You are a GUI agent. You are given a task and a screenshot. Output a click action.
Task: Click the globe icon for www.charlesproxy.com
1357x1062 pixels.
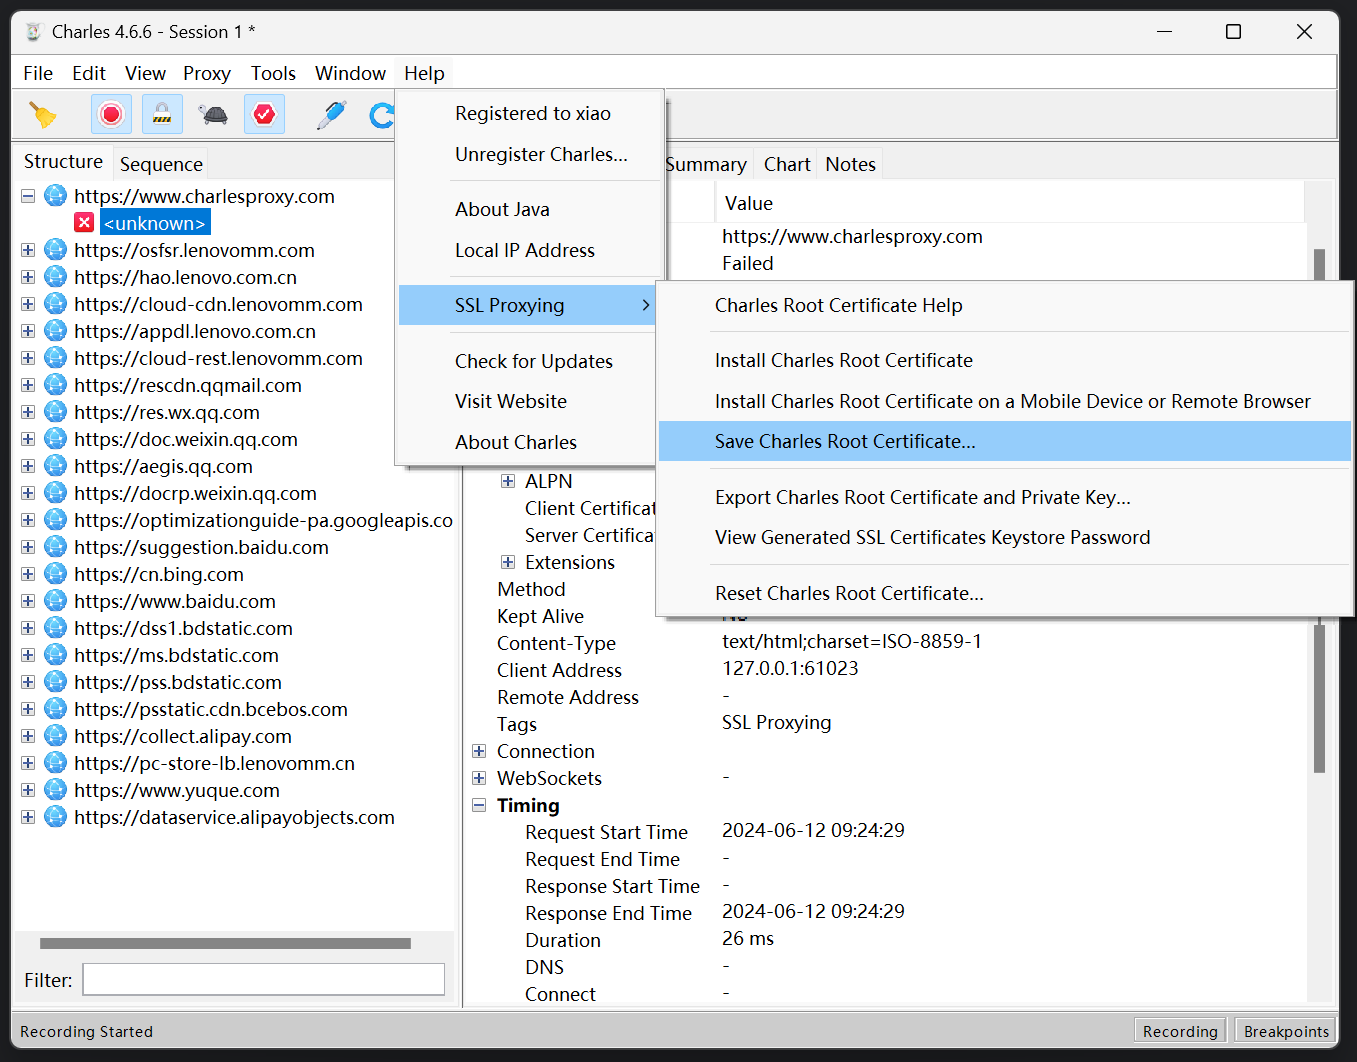coord(56,196)
